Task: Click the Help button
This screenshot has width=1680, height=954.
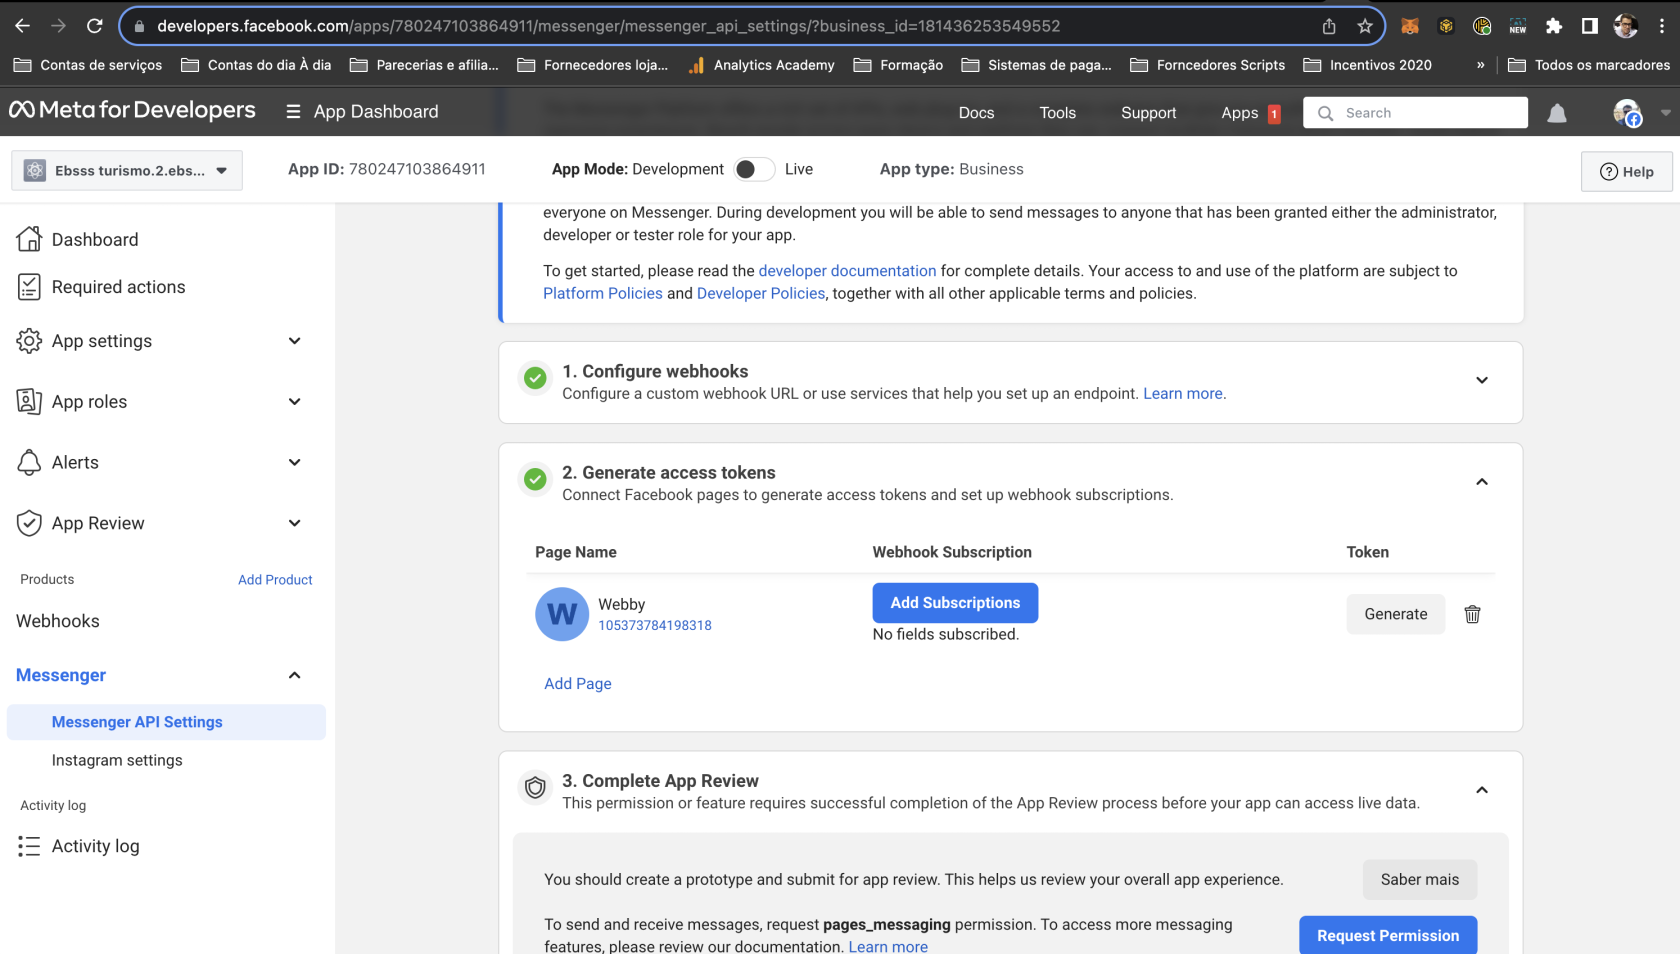Action: click(1627, 171)
